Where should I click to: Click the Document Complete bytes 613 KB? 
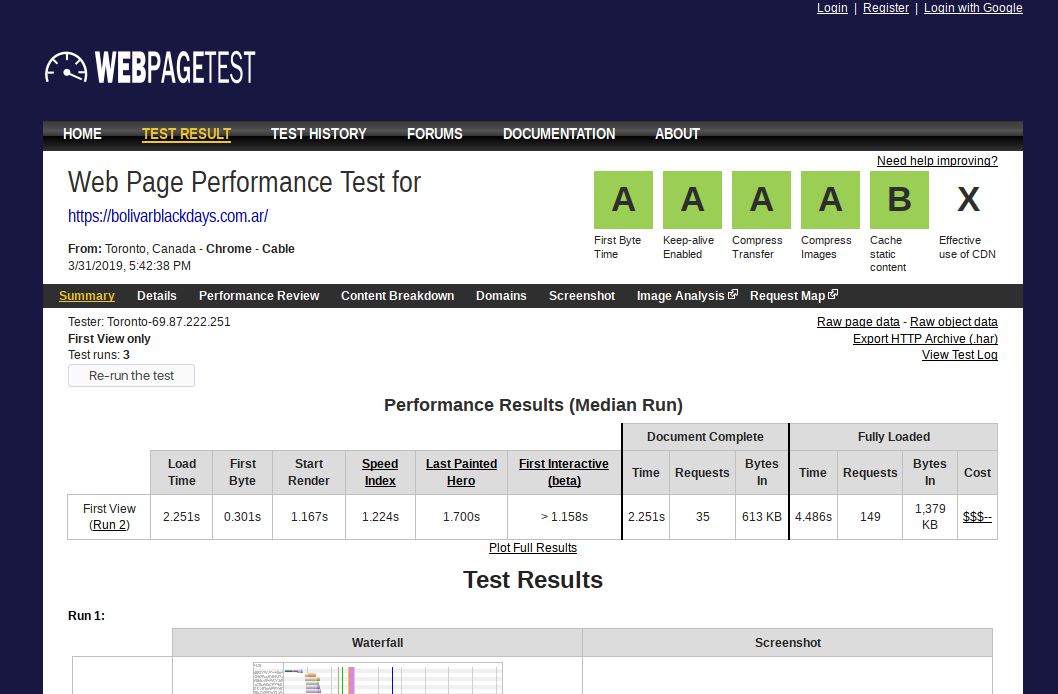[x=762, y=517]
